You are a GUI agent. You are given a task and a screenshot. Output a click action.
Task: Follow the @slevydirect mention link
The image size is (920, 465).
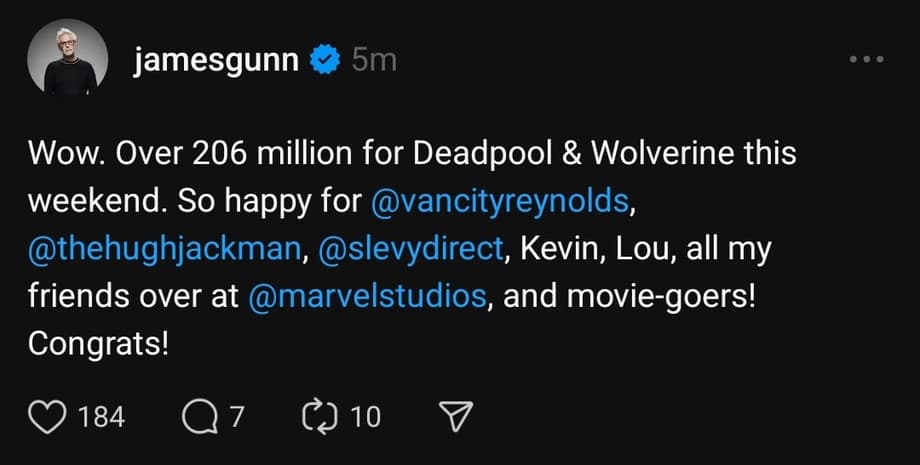pos(410,250)
